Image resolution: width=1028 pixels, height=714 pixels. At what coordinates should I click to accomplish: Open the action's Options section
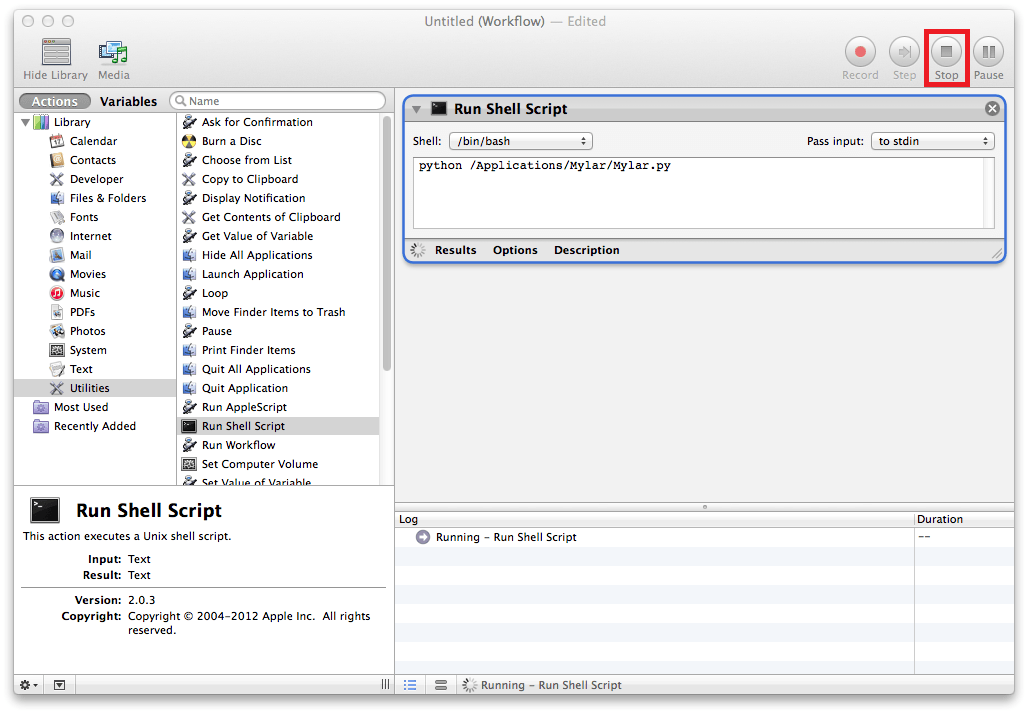pos(515,250)
